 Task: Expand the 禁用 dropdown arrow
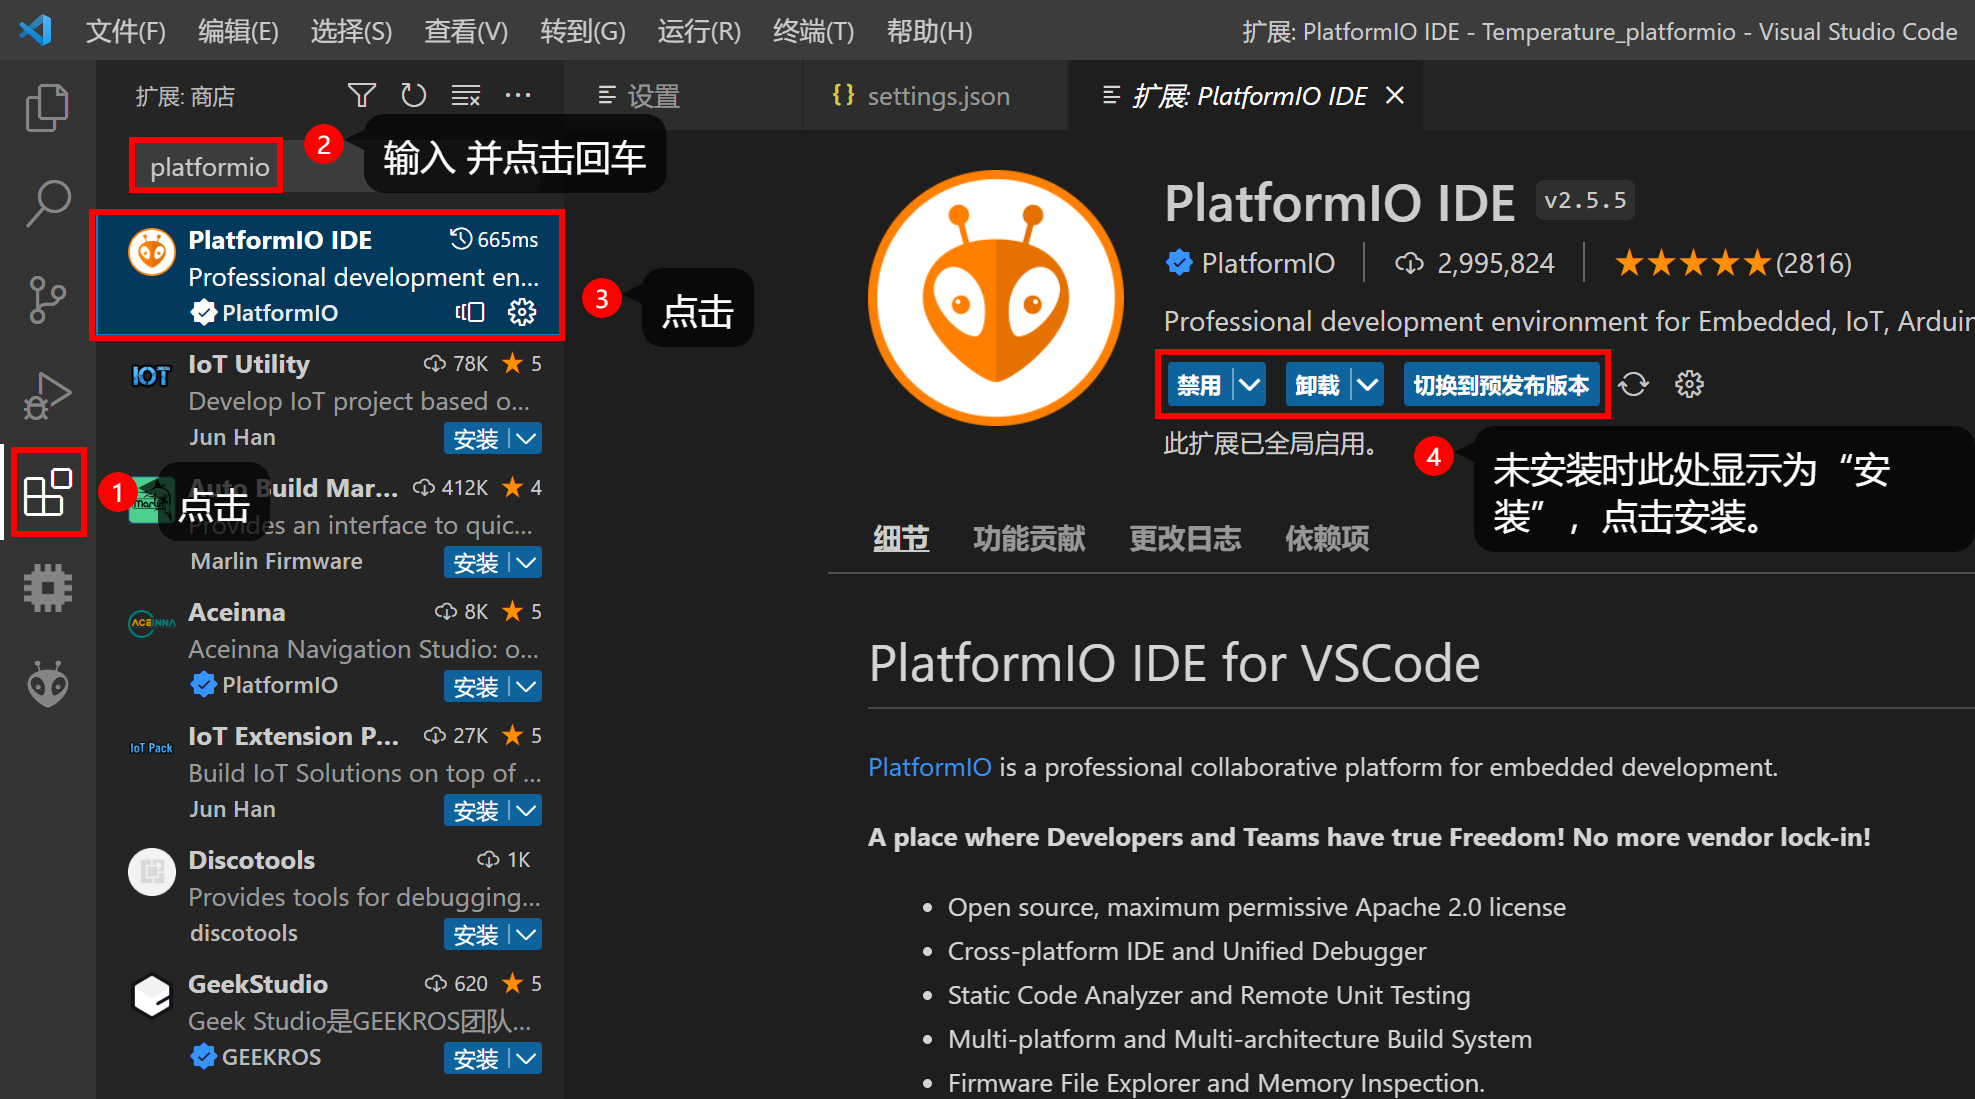pyautogui.click(x=1249, y=385)
